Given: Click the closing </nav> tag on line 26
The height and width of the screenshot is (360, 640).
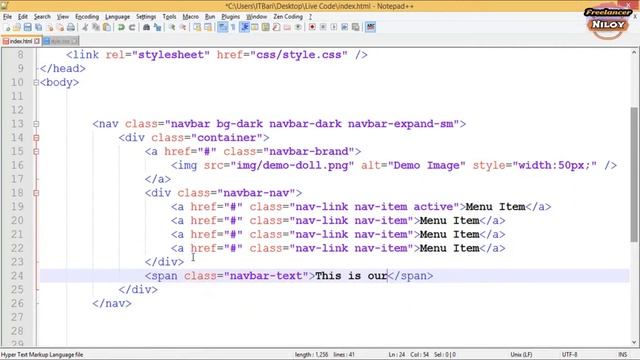Looking at the screenshot, I should [112, 303].
